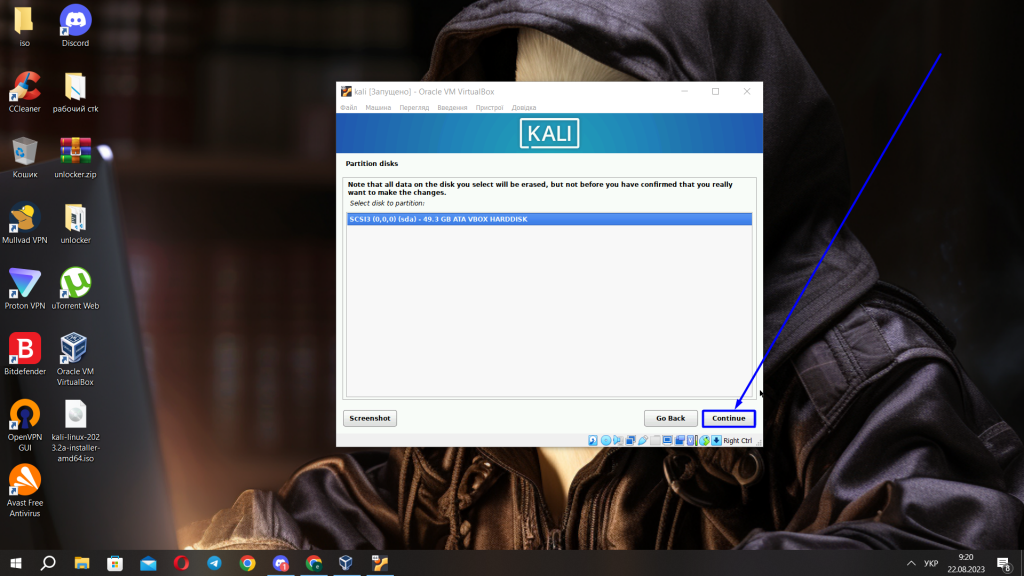Click the display icon in the VirtualBox status bar
The width and height of the screenshot is (1024, 576).
click(667, 439)
